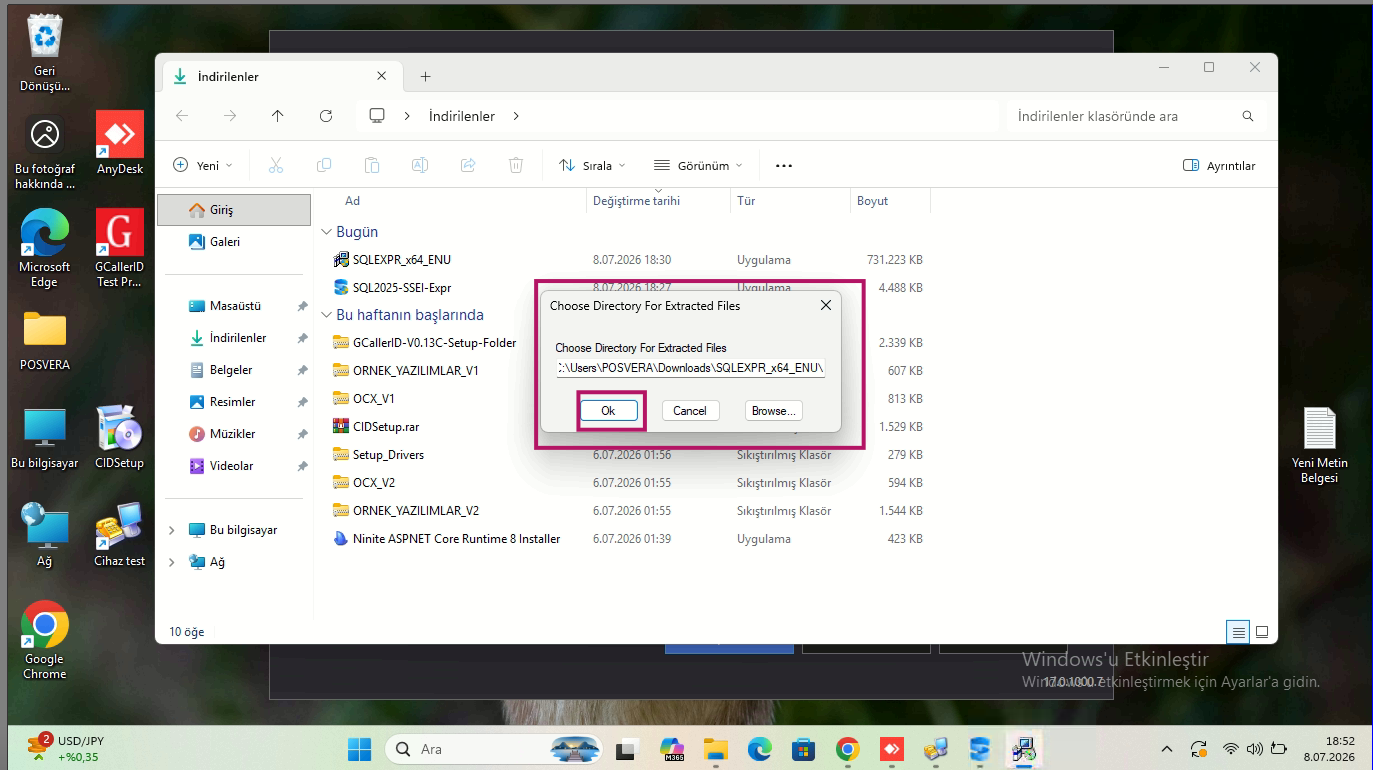Open Giriş in the navigation pane
Viewport: 1373px width, 770px height.
click(x=234, y=210)
